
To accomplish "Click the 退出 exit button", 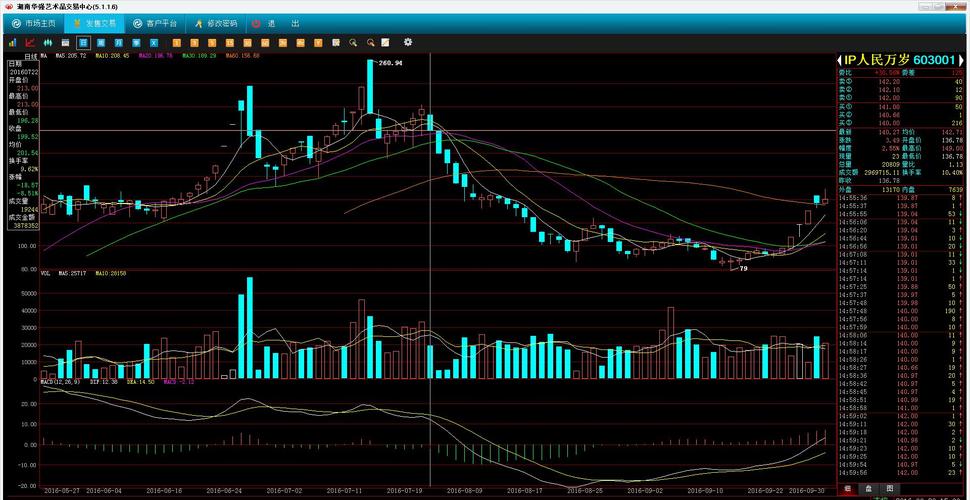I will (277, 24).
